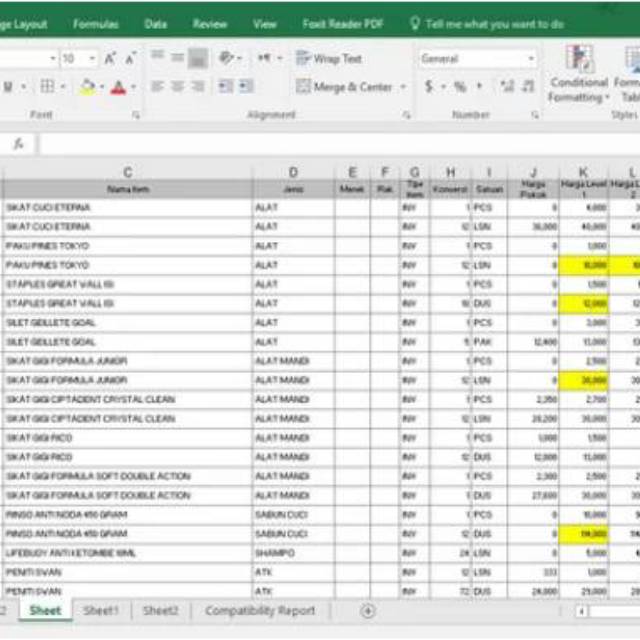Image resolution: width=640 pixels, height=640 pixels.
Task: Click the Borders icon
Action: [47, 87]
